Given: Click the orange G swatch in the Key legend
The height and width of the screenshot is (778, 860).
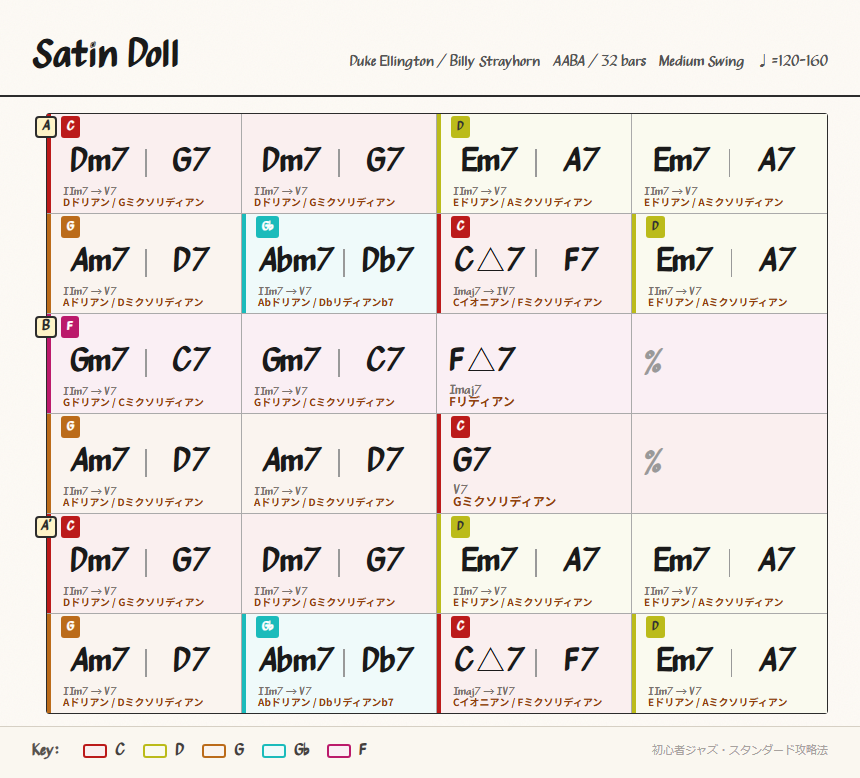Looking at the screenshot, I should click(214, 751).
